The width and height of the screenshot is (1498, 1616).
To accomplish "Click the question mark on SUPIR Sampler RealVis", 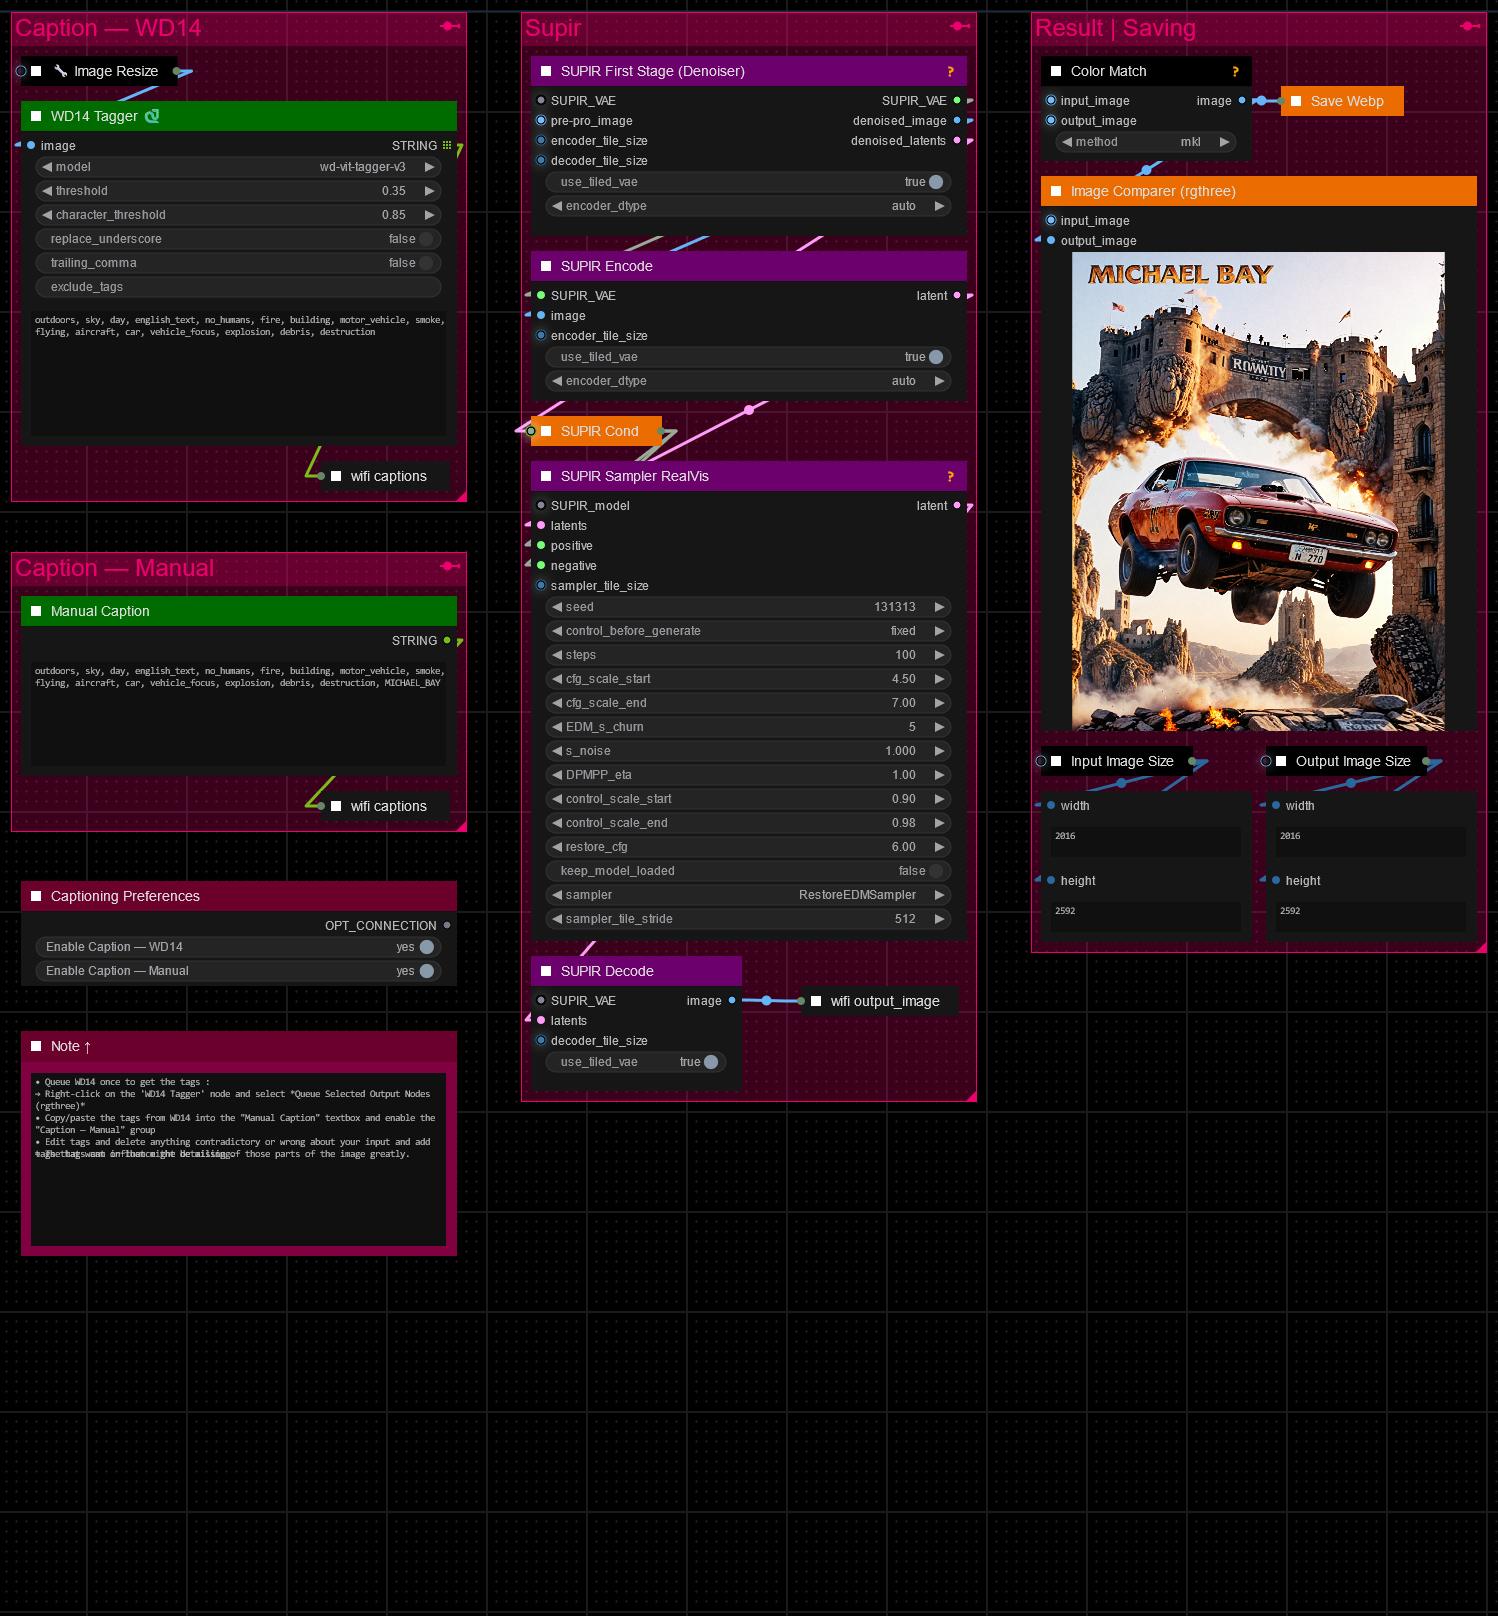I will [x=950, y=477].
